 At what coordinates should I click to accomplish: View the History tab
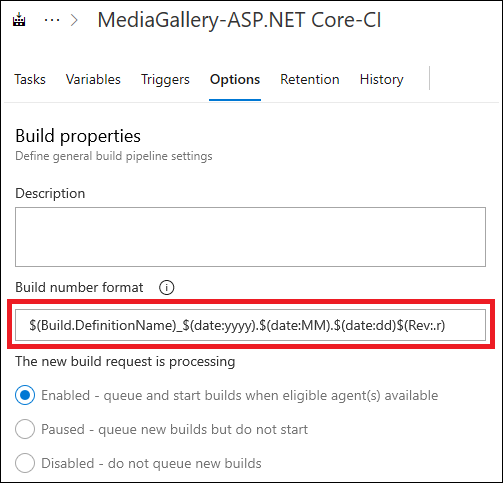point(382,79)
